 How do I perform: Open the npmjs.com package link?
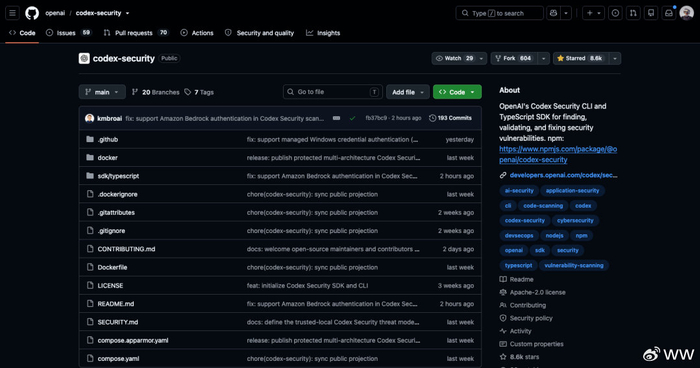[558, 154]
